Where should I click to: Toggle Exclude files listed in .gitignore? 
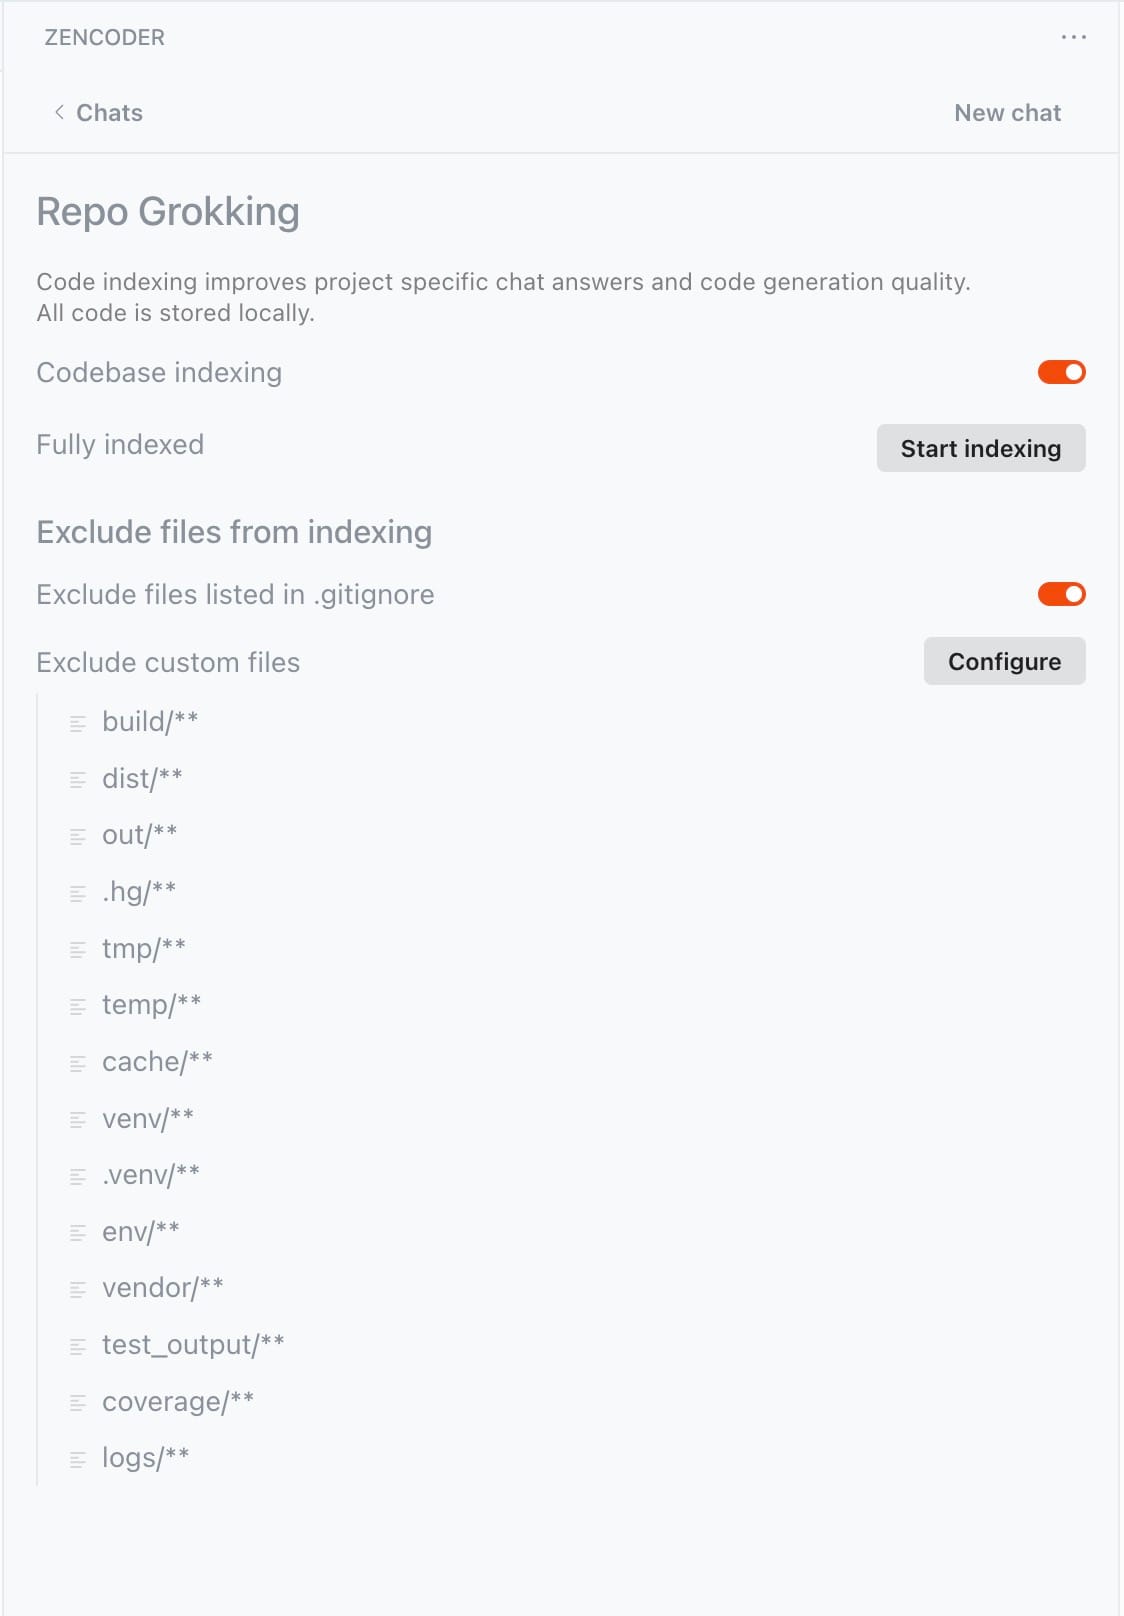pyautogui.click(x=1062, y=594)
